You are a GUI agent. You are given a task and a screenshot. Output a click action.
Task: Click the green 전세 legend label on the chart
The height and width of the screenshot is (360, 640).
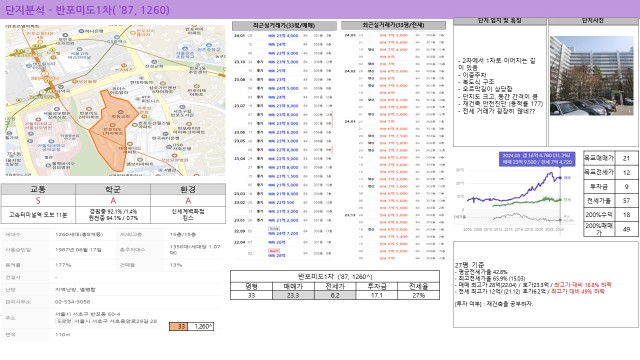(567, 200)
